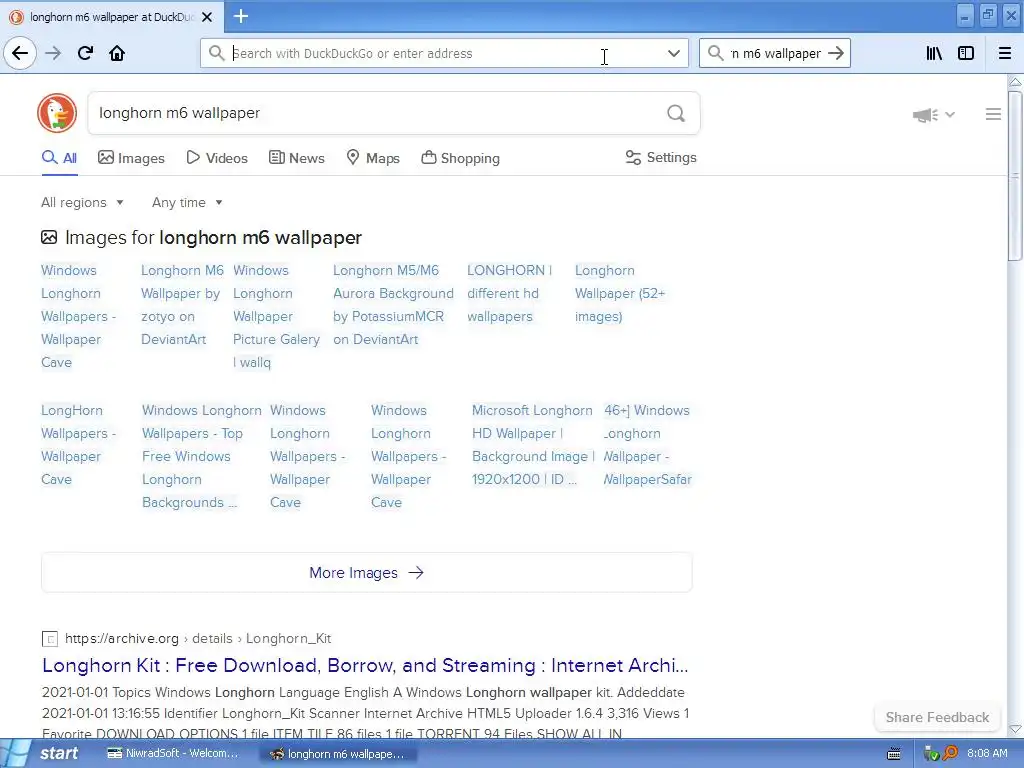1024x768 pixels.
Task: Open the browser home page
Action: pyautogui.click(x=117, y=53)
